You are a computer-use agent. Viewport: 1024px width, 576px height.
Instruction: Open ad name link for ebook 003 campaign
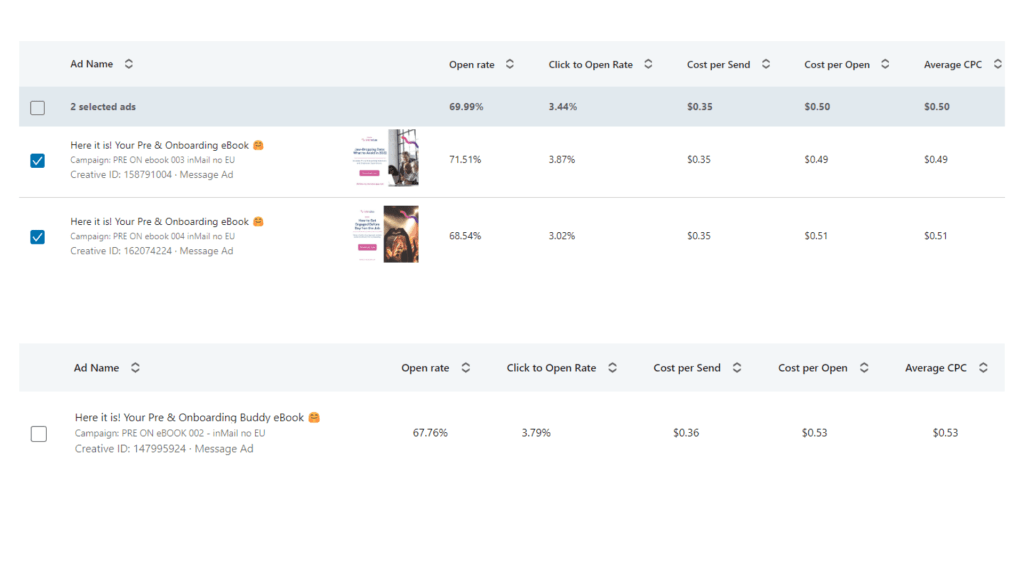point(159,145)
